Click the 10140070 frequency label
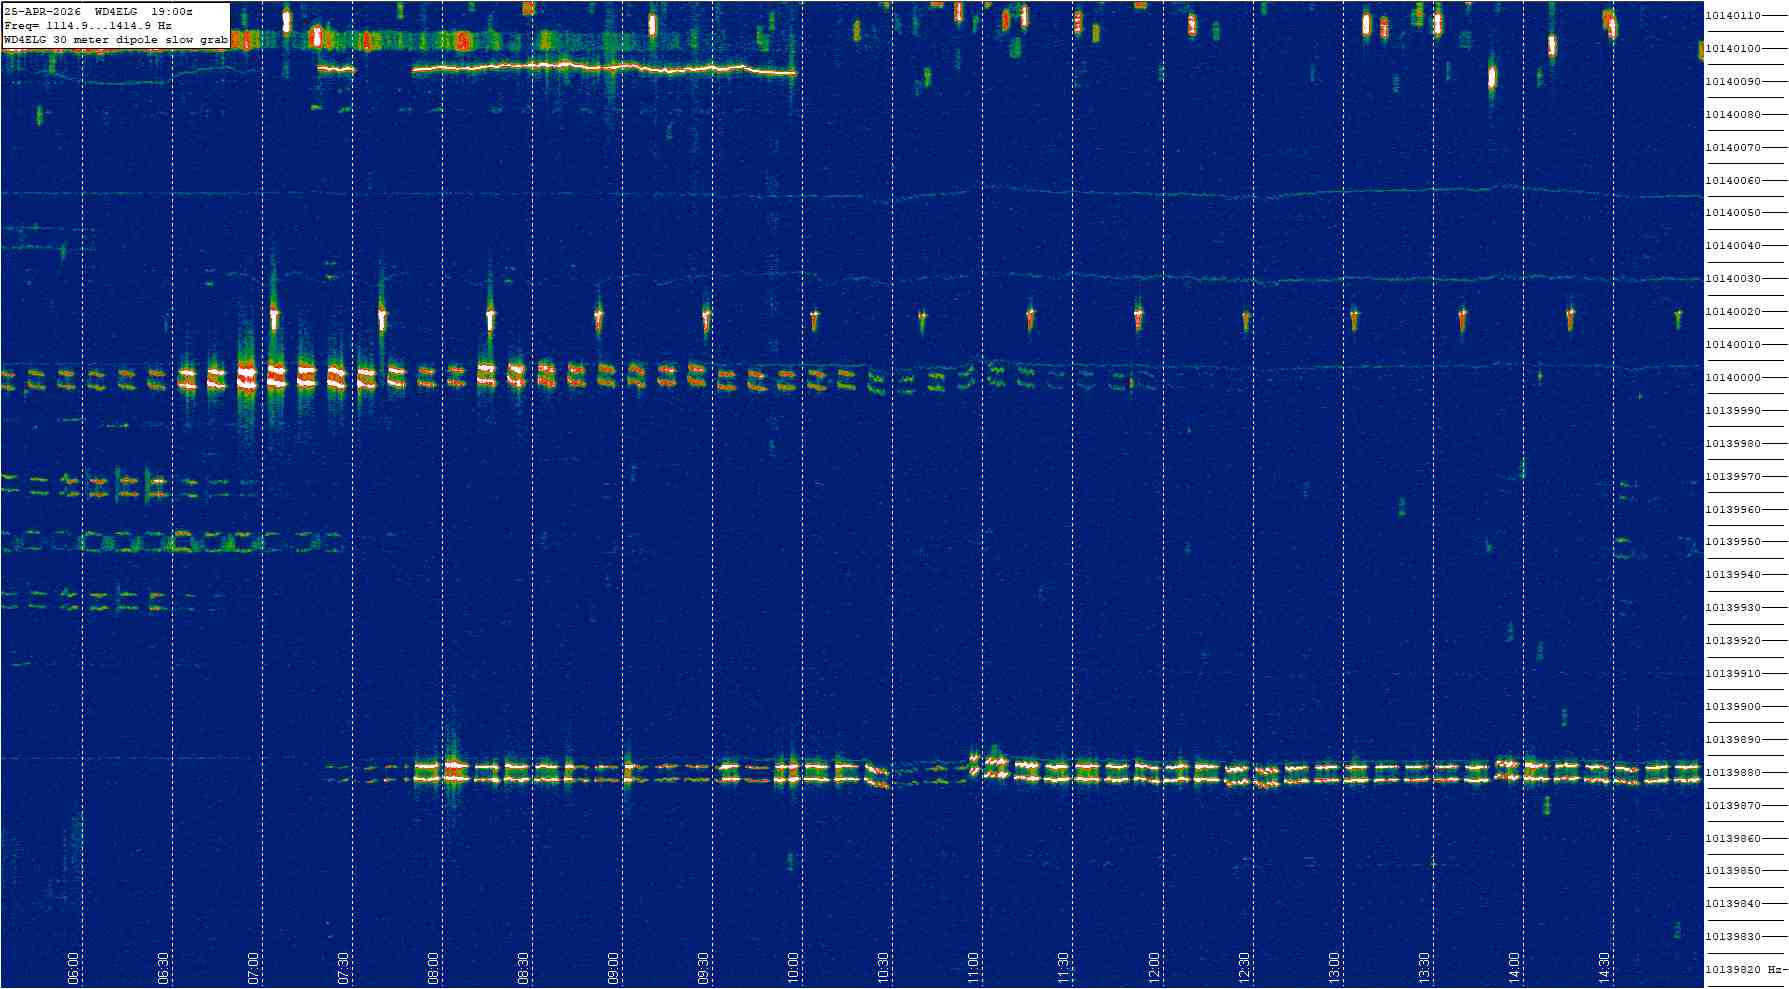The height and width of the screenshot is (989, 1789). pos(1733,148)
